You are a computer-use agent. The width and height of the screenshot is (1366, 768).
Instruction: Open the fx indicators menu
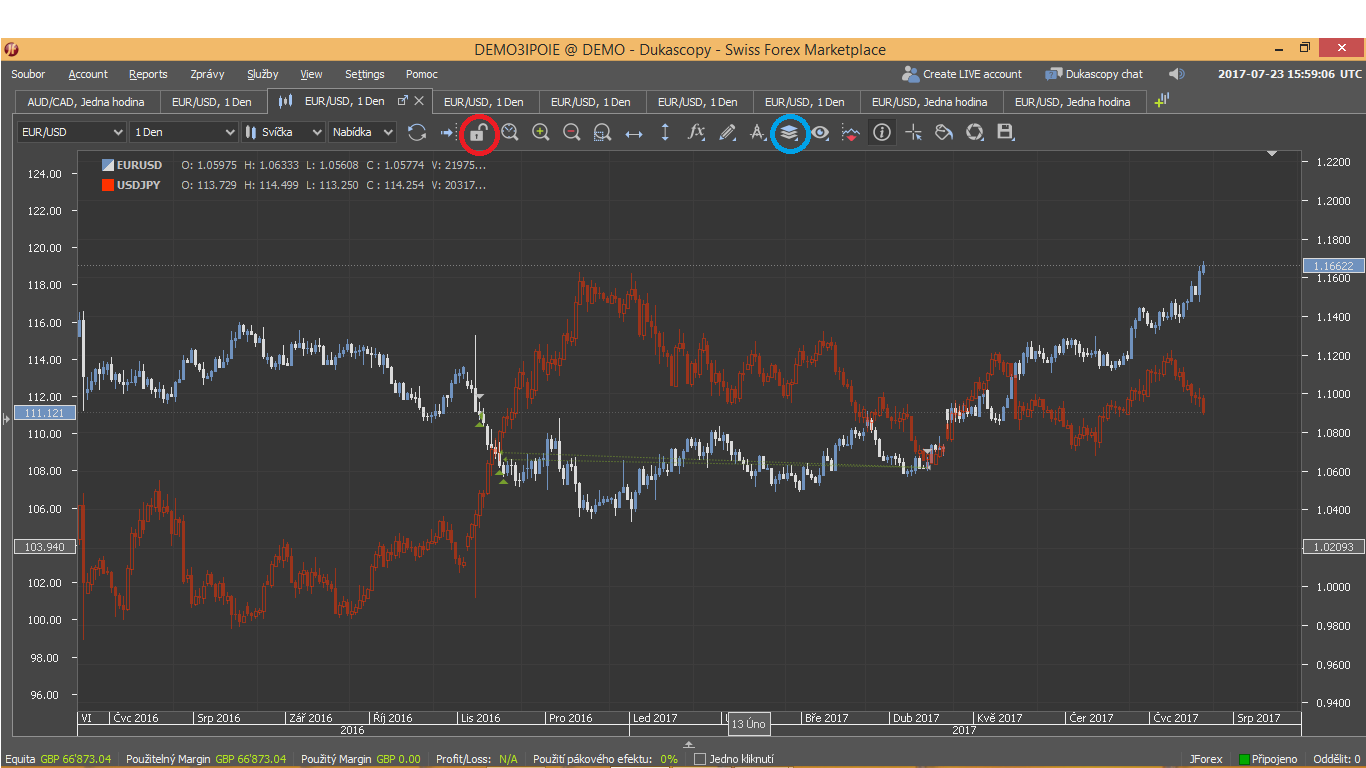tap(697, 132)
